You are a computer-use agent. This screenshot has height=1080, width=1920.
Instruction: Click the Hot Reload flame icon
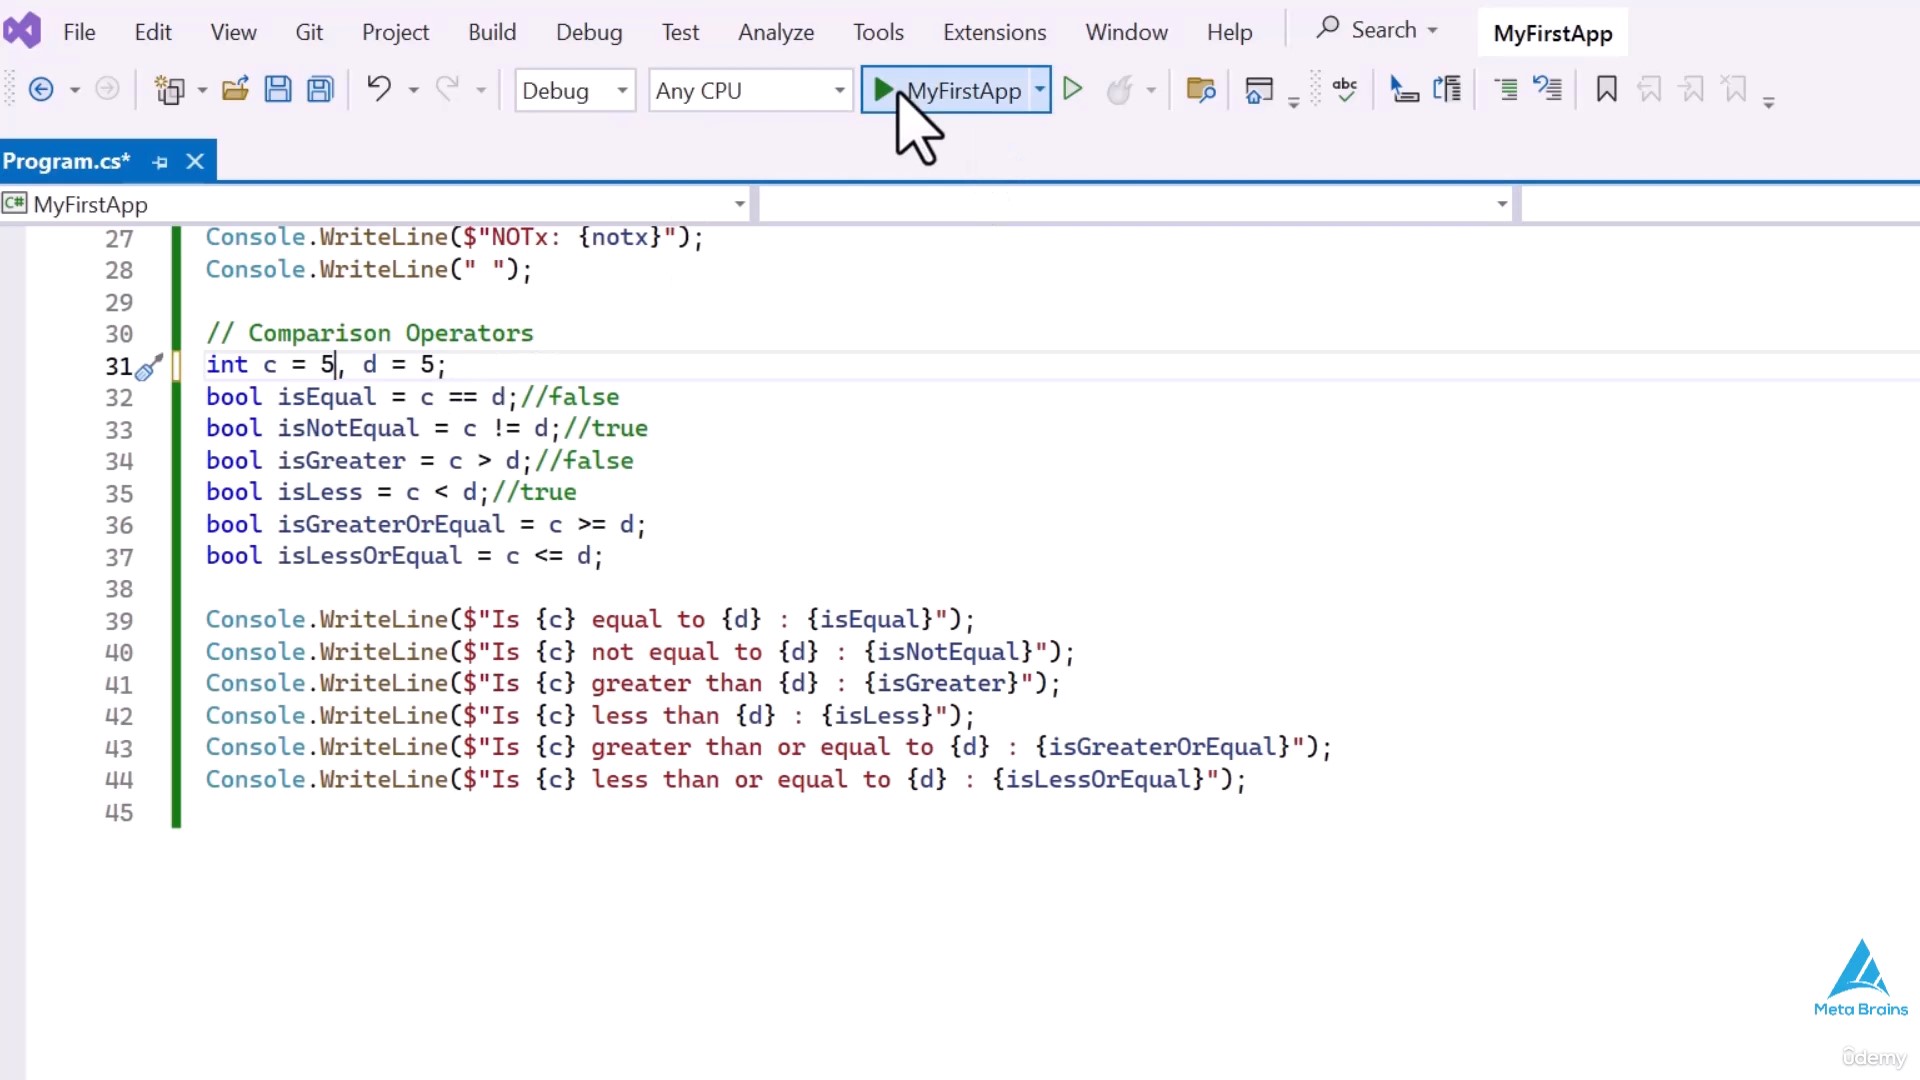point(1120,90)
